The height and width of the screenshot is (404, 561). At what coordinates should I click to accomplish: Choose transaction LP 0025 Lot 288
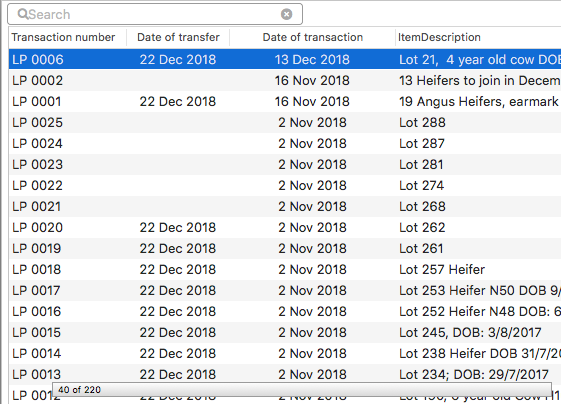[285, 122]
